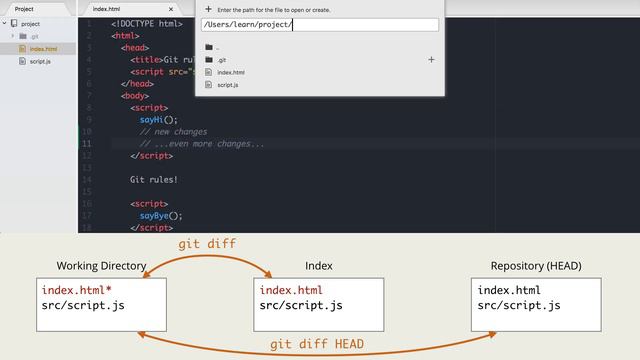Click the <!DOCTYPE html> line
Image resolution: width=640 pixels, height=360 pixels.
click(x=147, y=24)
